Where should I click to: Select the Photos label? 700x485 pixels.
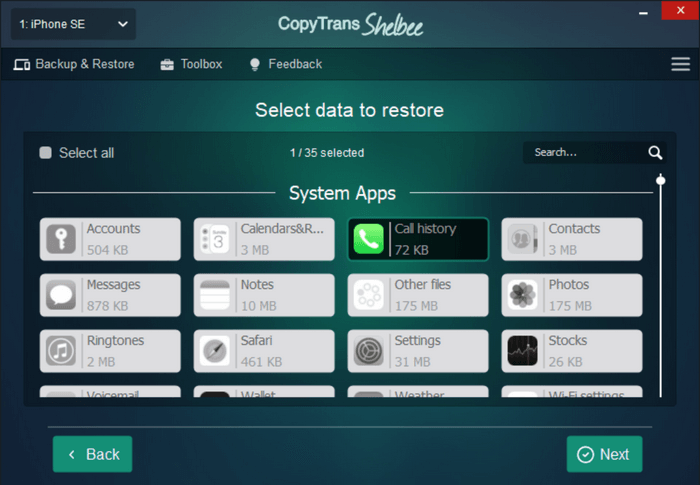click(569, 284)
